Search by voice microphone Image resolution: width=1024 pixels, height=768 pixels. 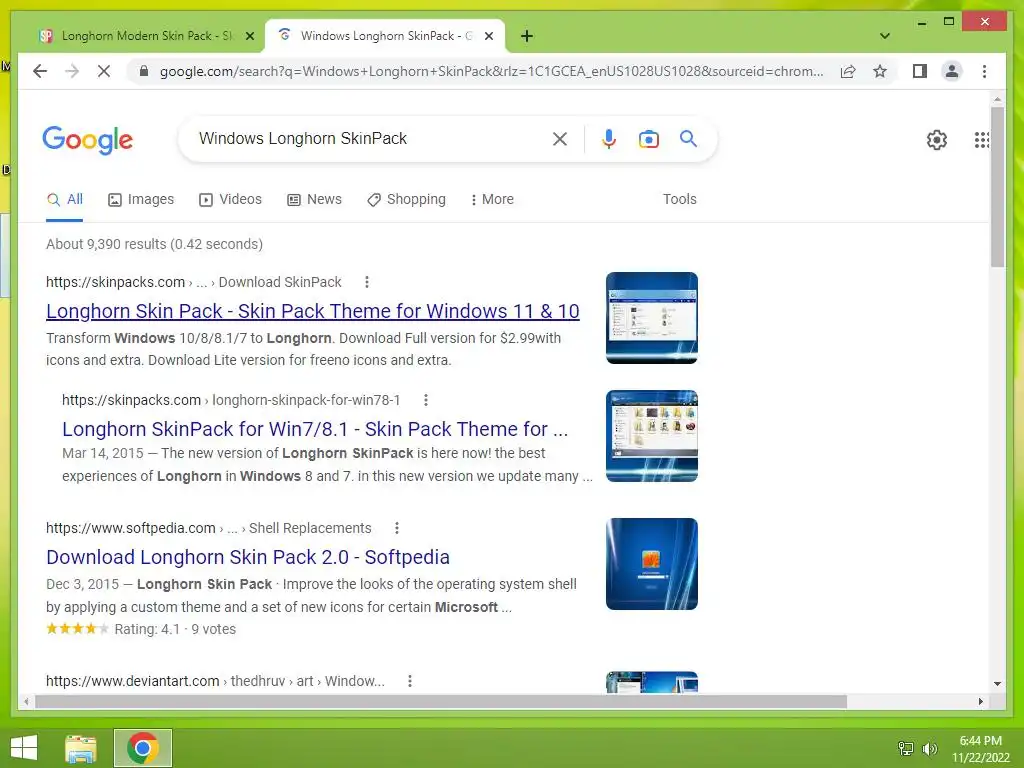pyautogui.click(x=609, y=139)
